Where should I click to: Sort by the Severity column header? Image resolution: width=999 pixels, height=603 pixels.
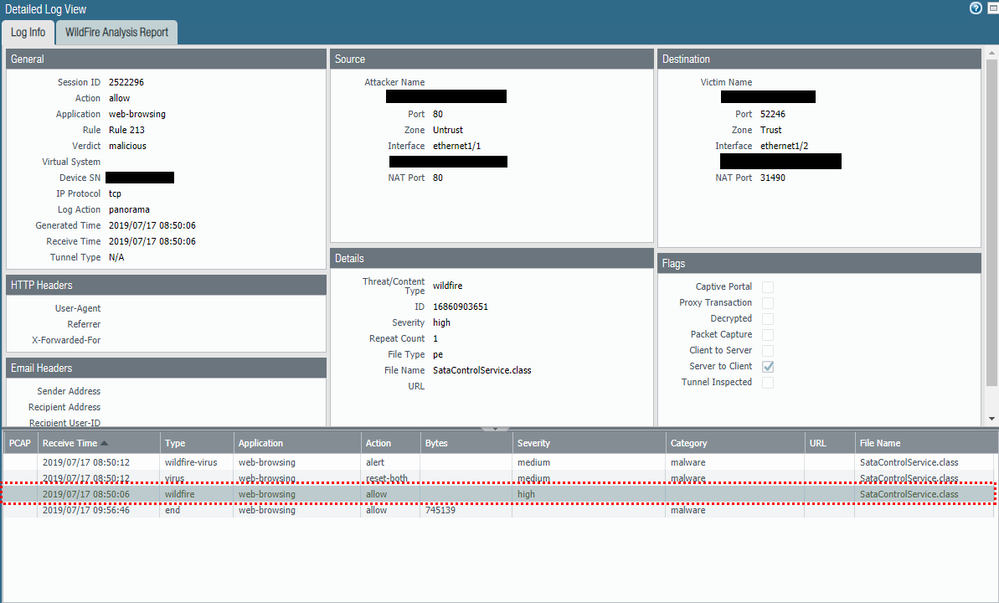[534, 443]
